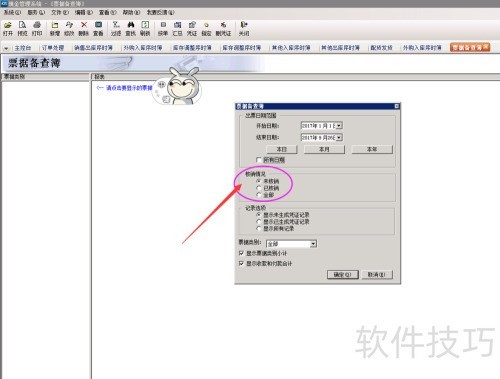Click the binoculars 查找 icon

pyautogui.click(x=131, y=25)
